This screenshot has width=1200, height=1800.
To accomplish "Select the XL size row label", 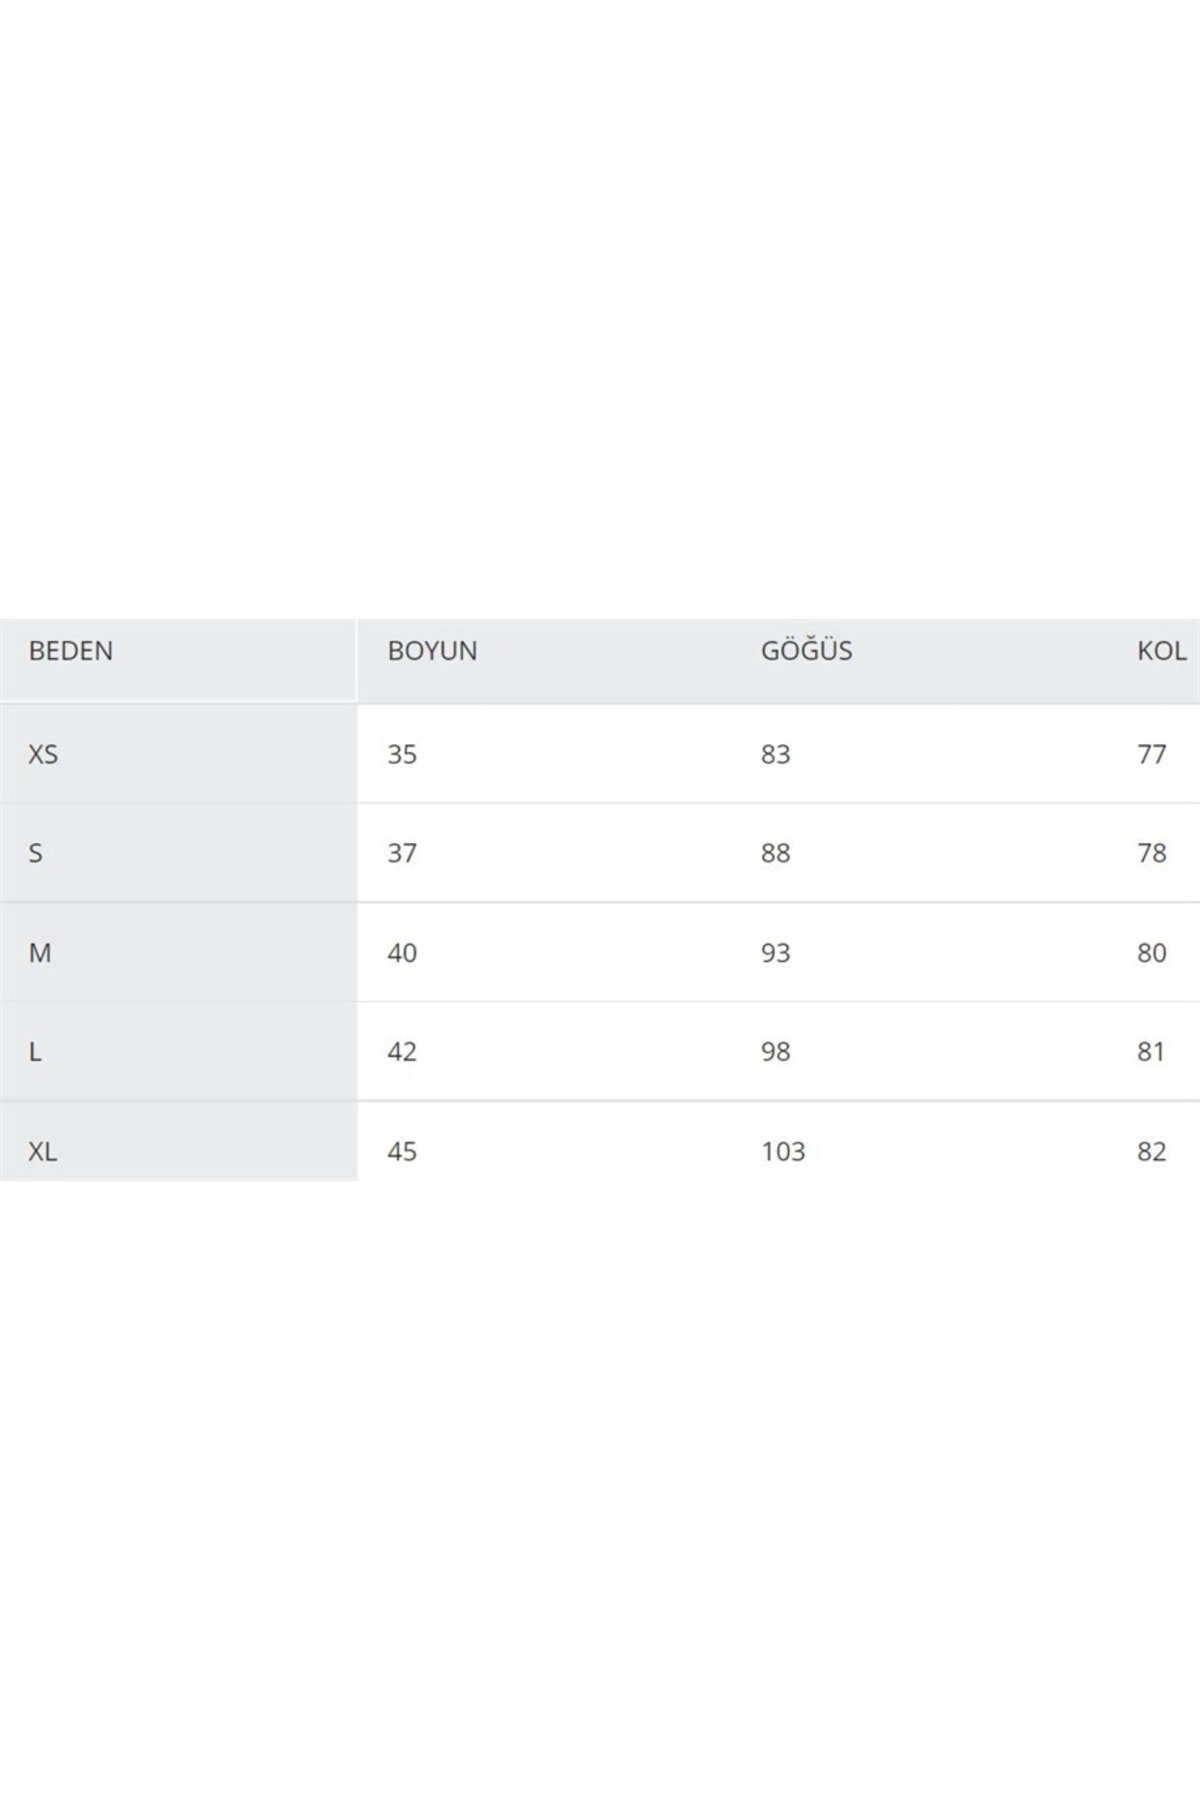I will click(43, 1152).
